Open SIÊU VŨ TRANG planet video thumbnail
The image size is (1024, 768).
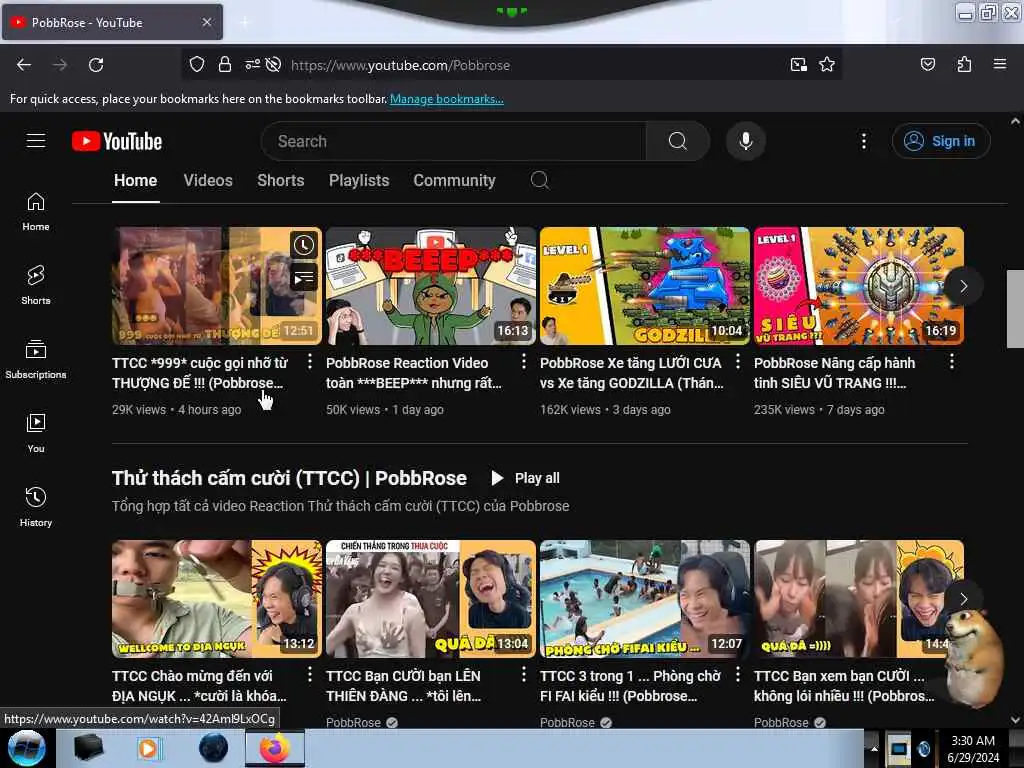coord(859,286)
